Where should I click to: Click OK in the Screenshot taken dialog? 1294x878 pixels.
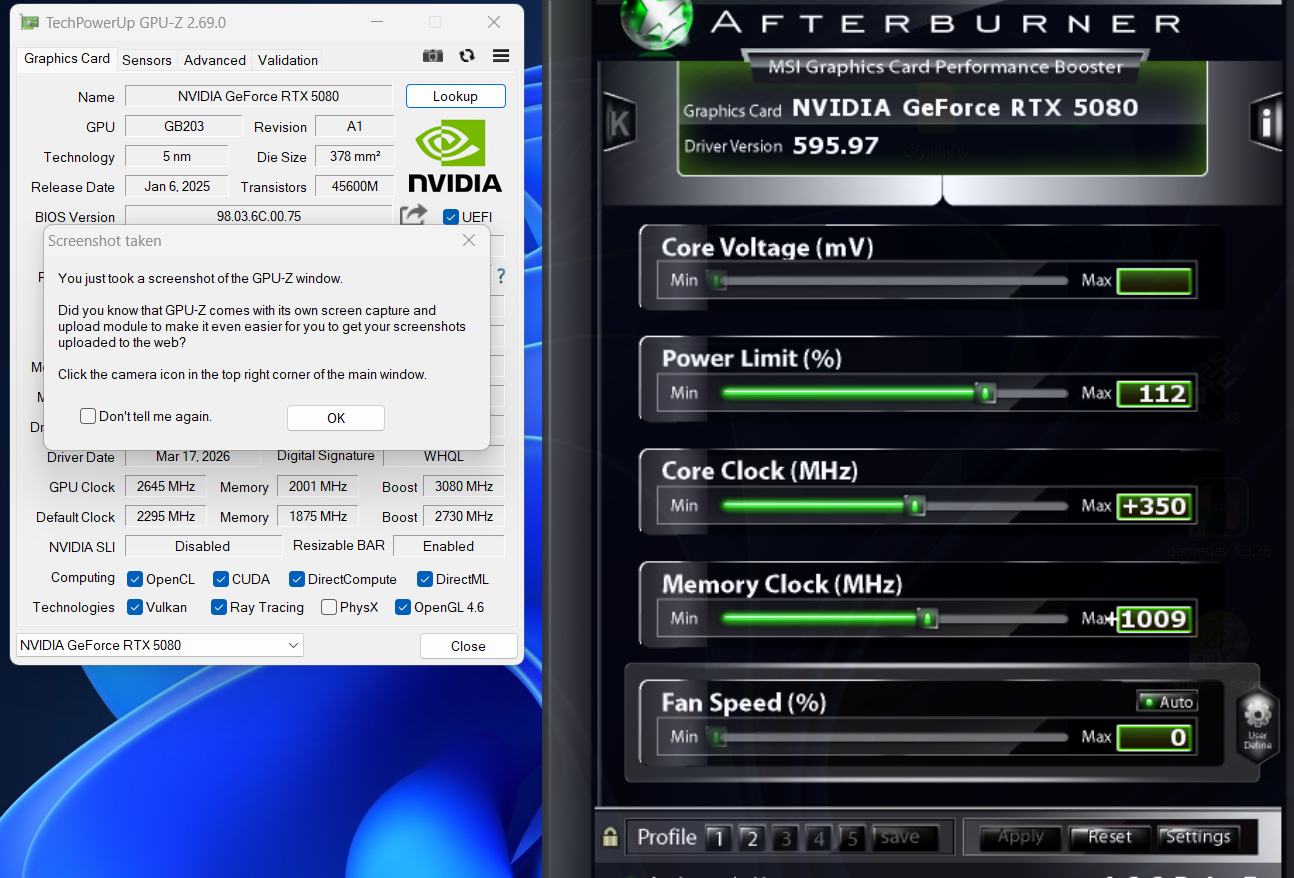[x=336, y=418]
